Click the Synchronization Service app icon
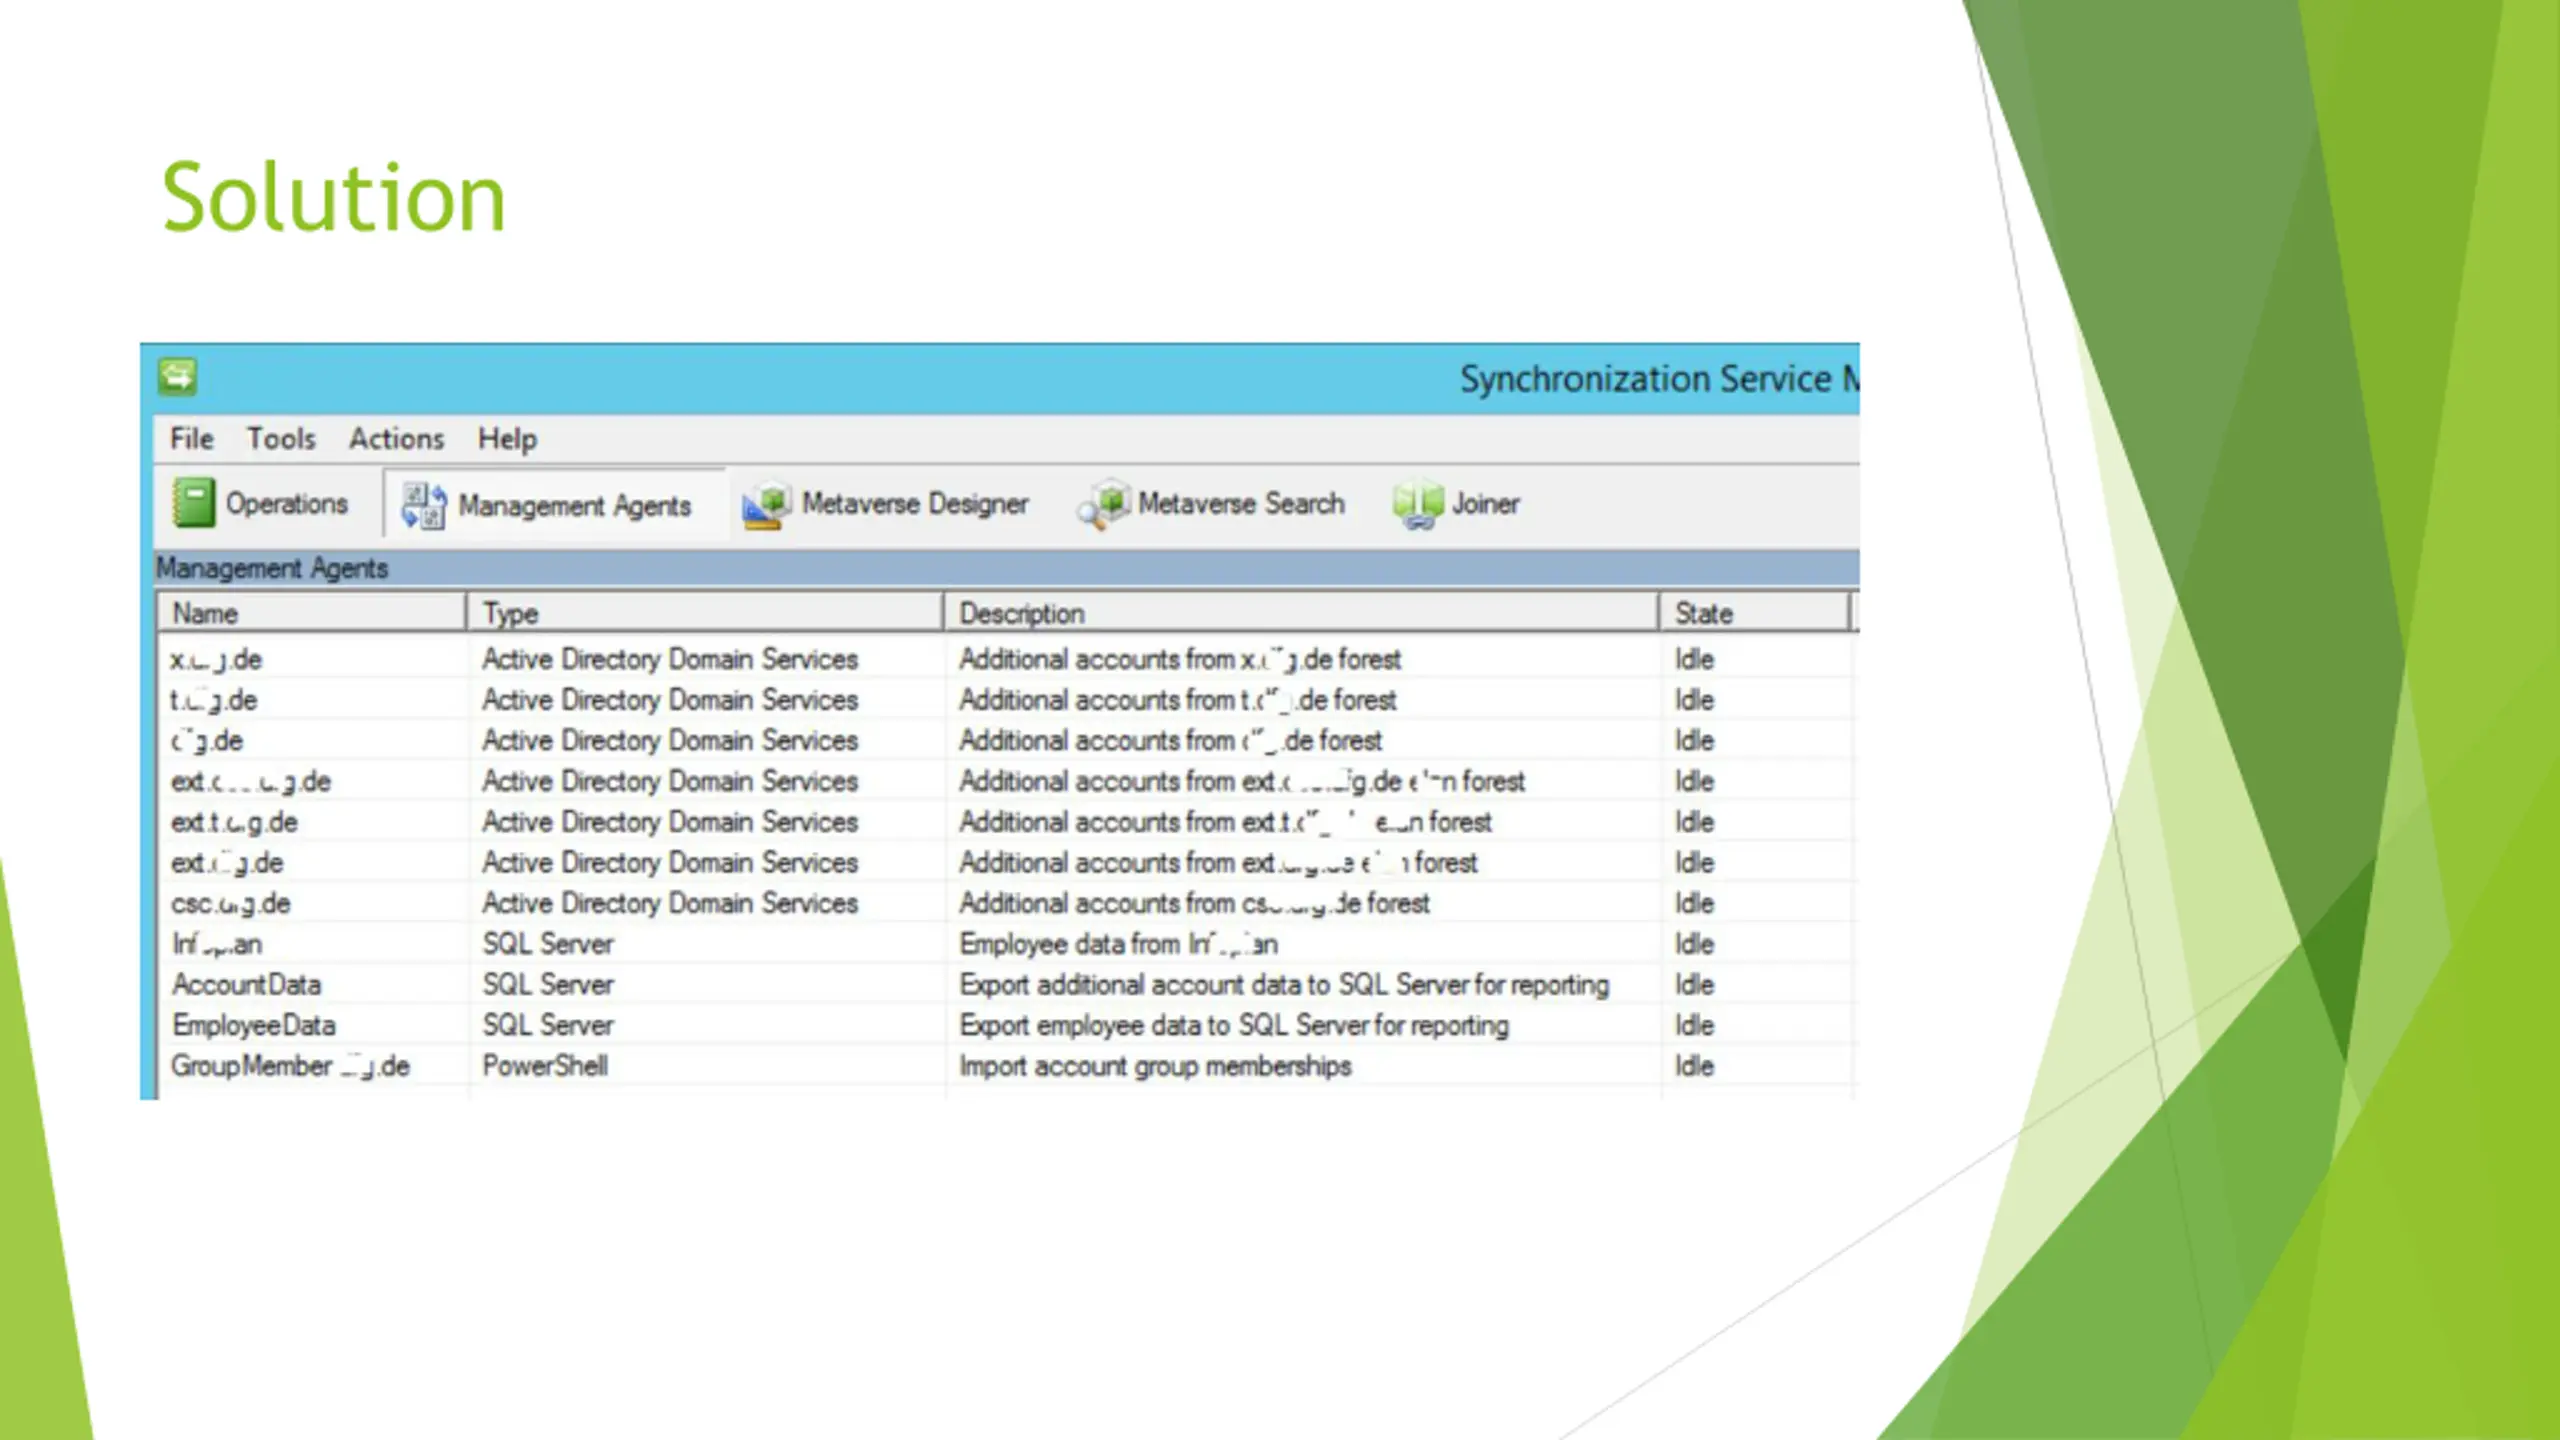Viewport: 2560px width, 1440px height. (x=177, y=377)
